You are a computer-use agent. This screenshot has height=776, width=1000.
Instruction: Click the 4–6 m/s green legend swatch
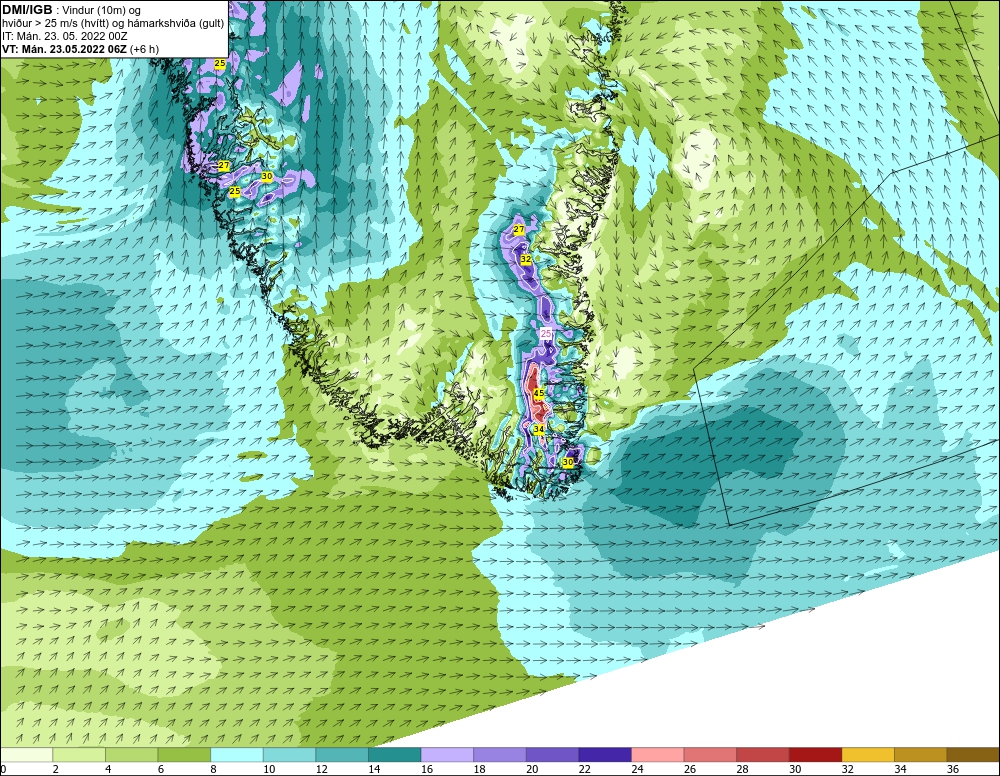131,755
